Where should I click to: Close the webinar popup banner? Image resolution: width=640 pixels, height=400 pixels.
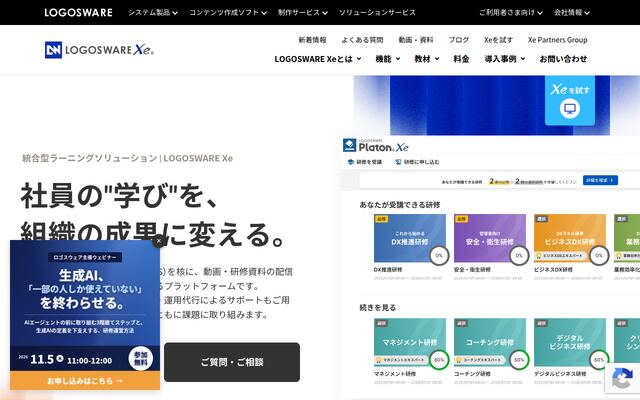point(159,241)
